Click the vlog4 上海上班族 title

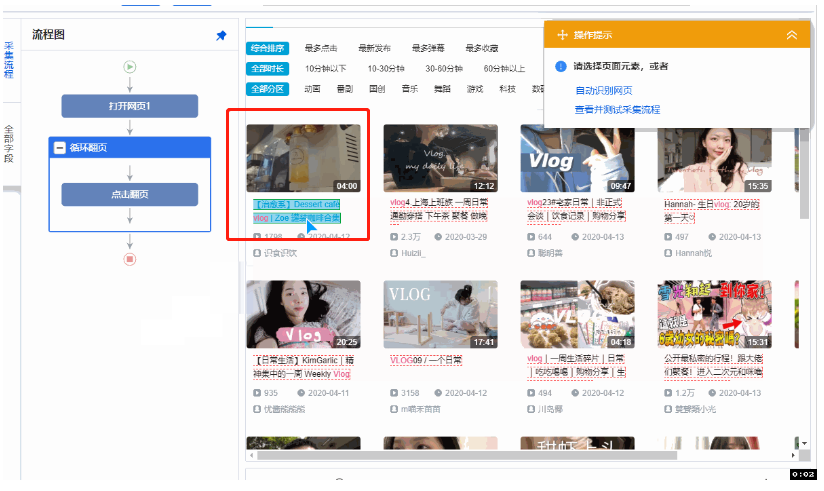[x=439, y=209]
